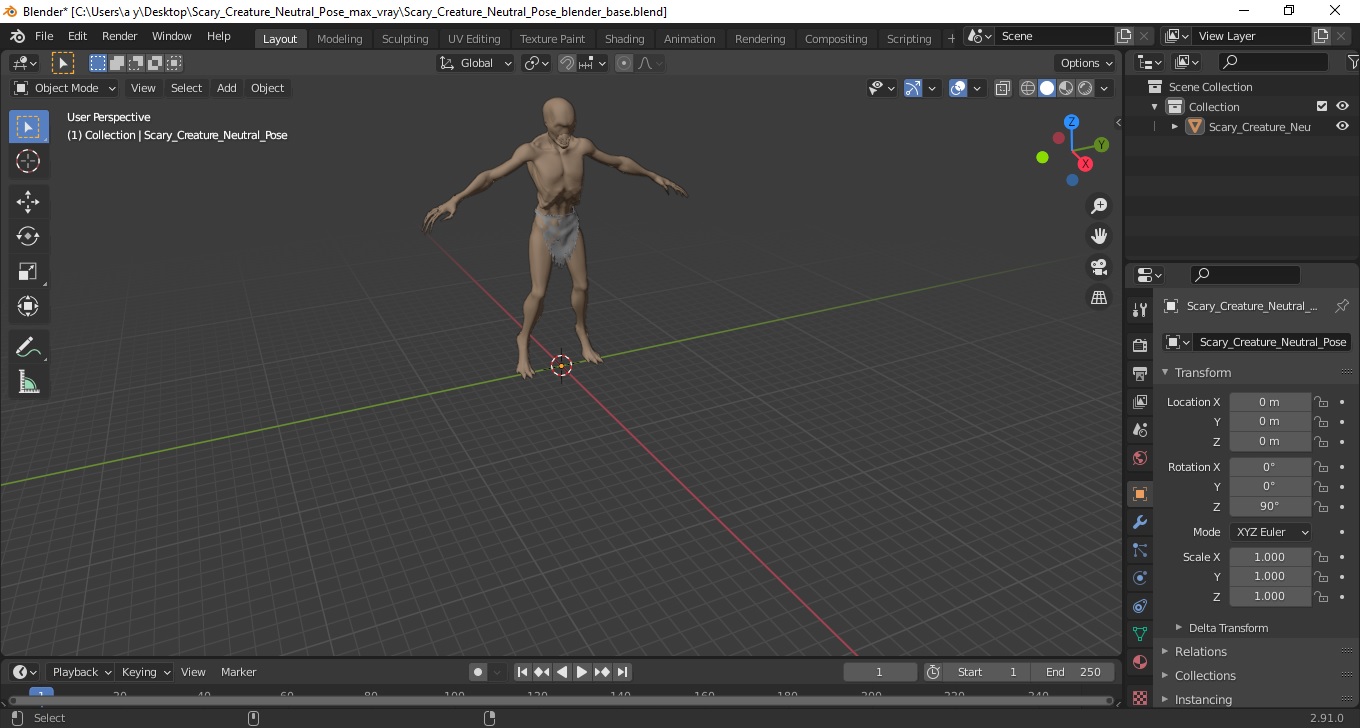Open the pivot point dropdown
Image resolution: width=1360 pixels, height=728 pixels.
coord(537,63)
